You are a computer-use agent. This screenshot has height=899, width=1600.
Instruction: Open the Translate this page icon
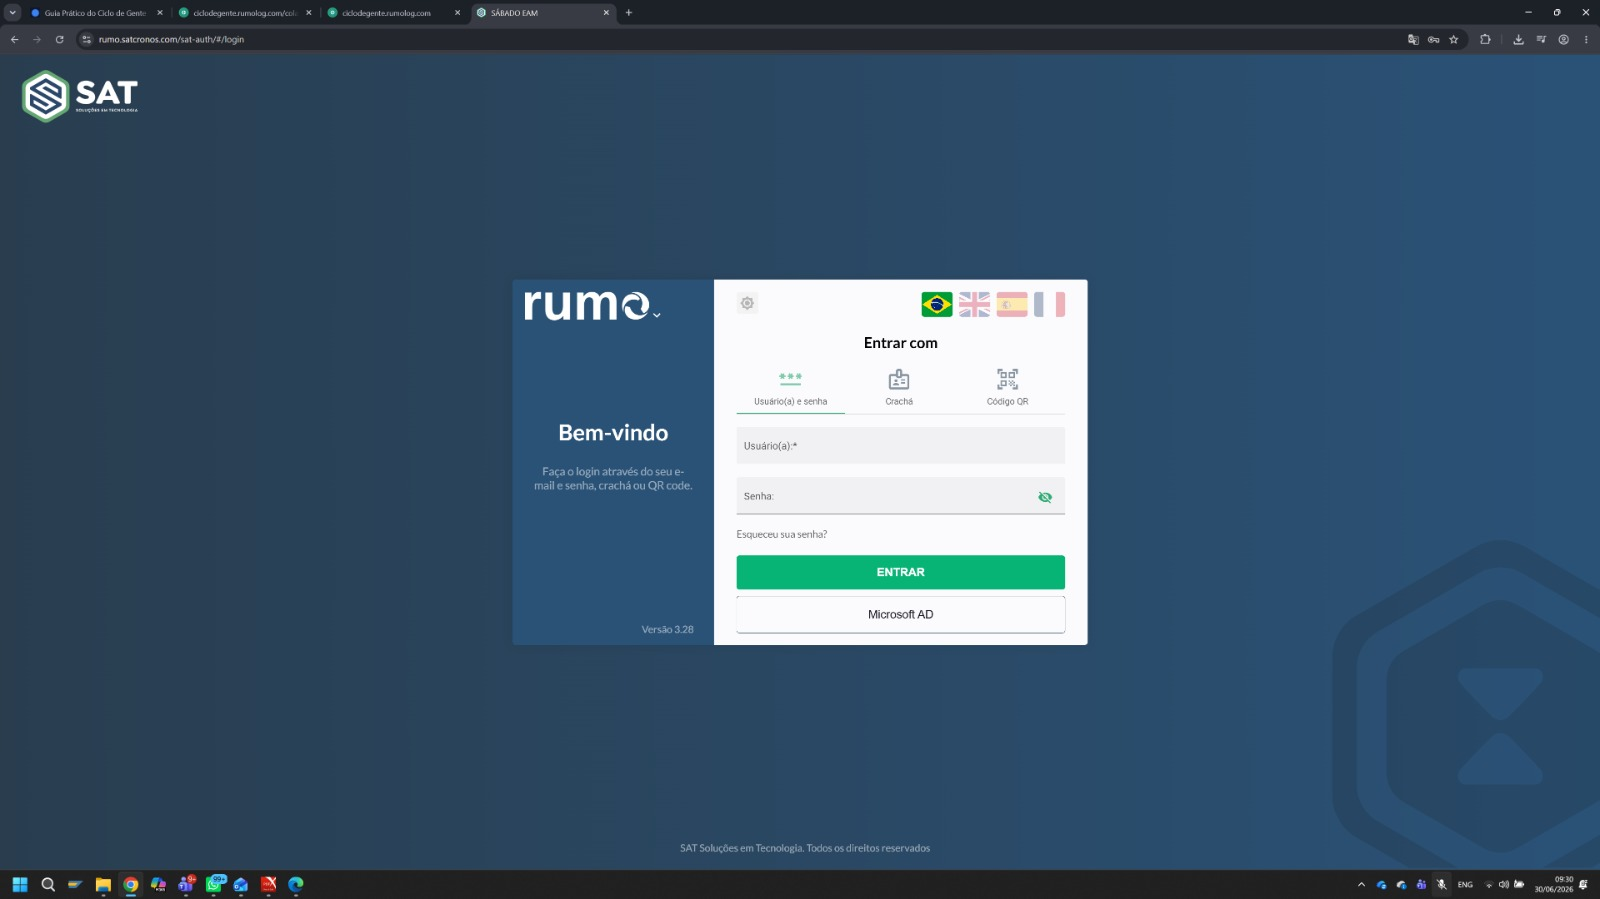(x=1413, y=40)
